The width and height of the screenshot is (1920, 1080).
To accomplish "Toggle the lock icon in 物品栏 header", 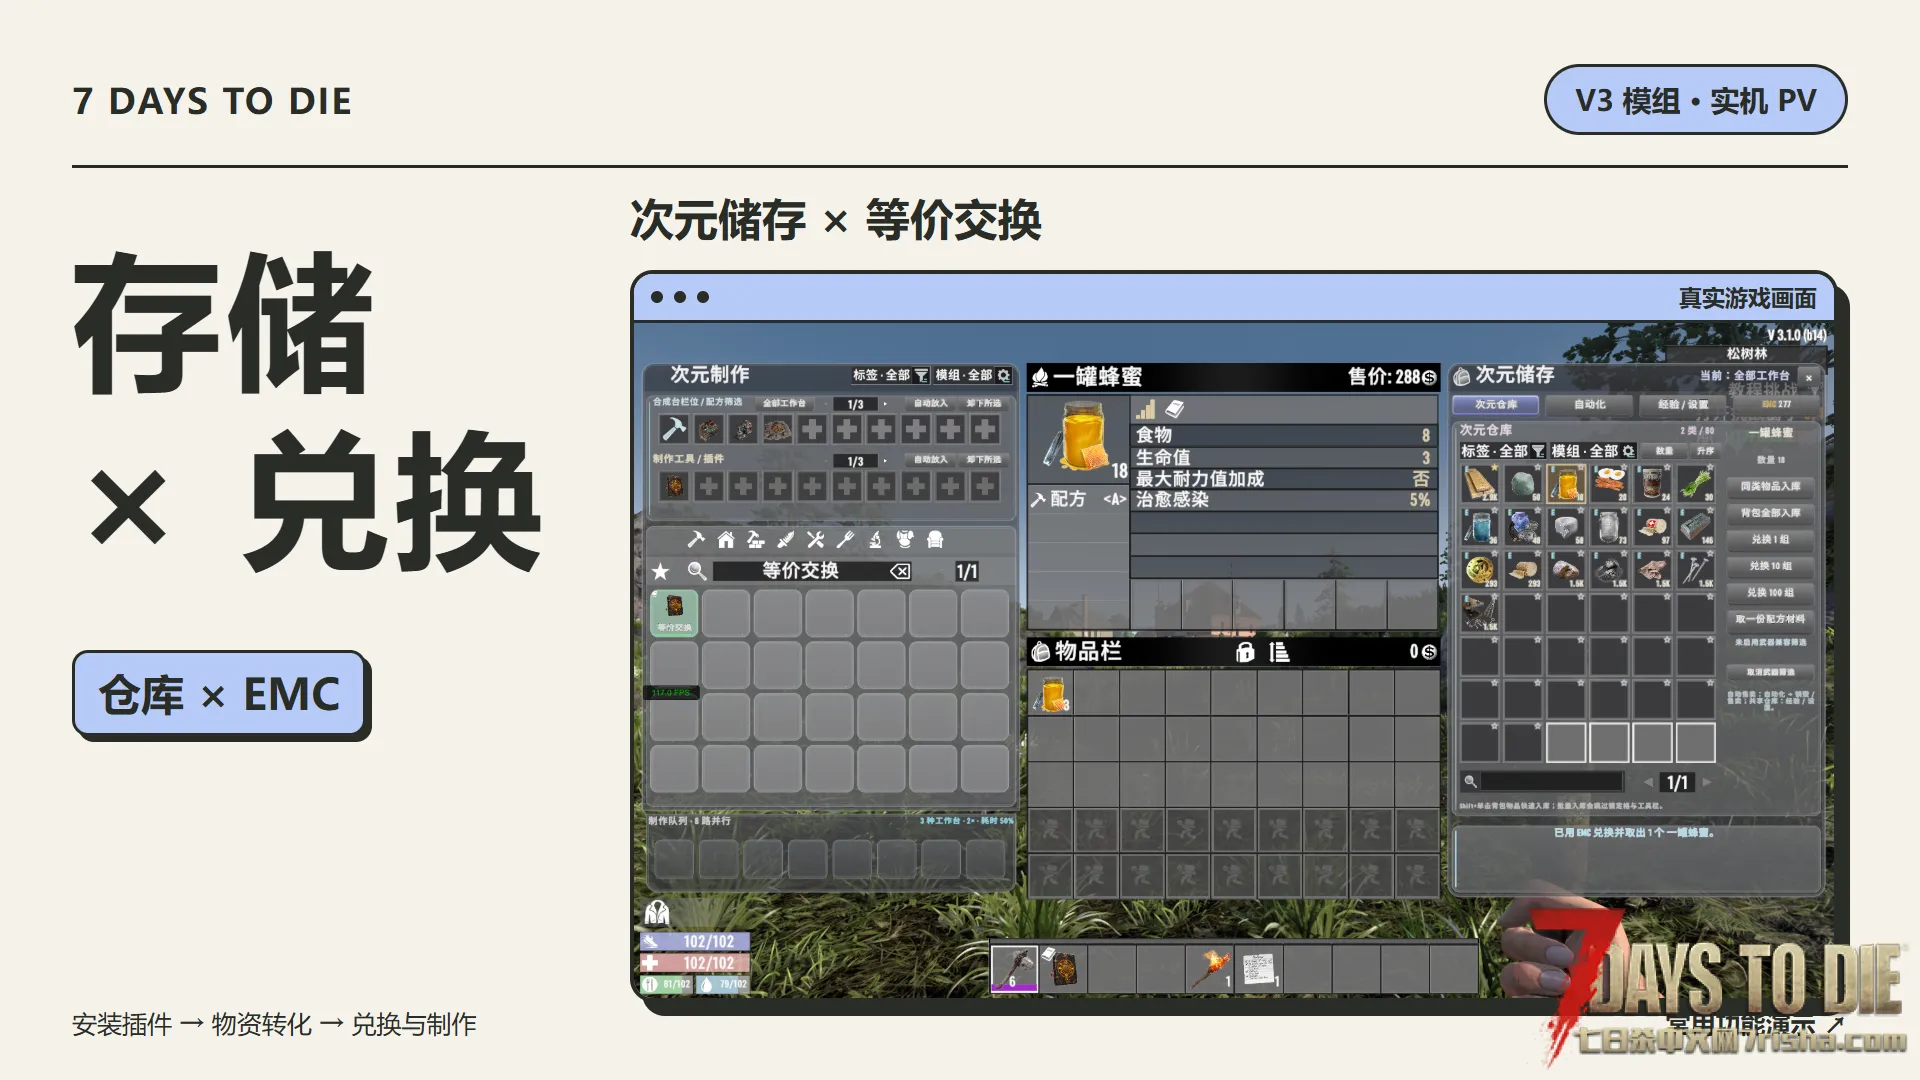I will pos(1245,652).
